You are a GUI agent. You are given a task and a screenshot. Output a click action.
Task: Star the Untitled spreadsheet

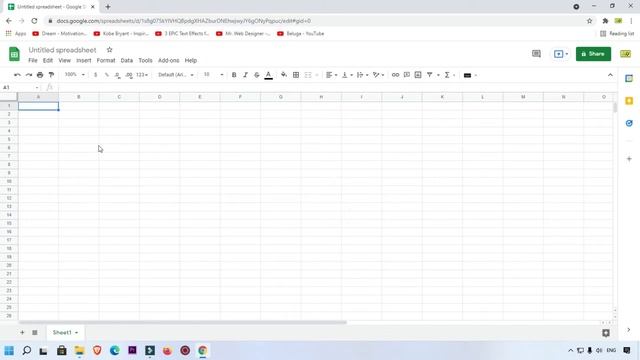click(x=109, y=50)
